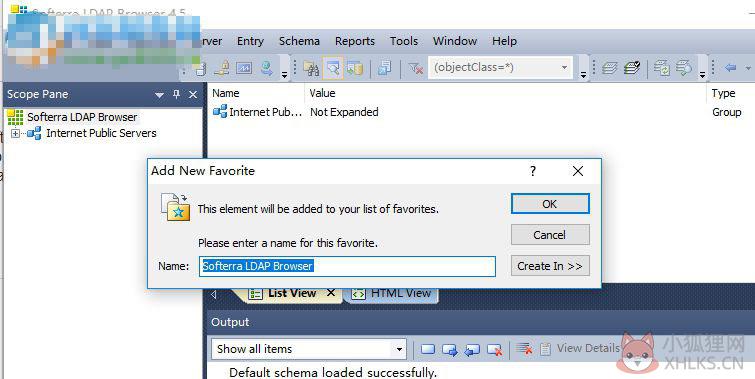
Task: Click the Not Expanded value cell
Action: coord(344,112)
